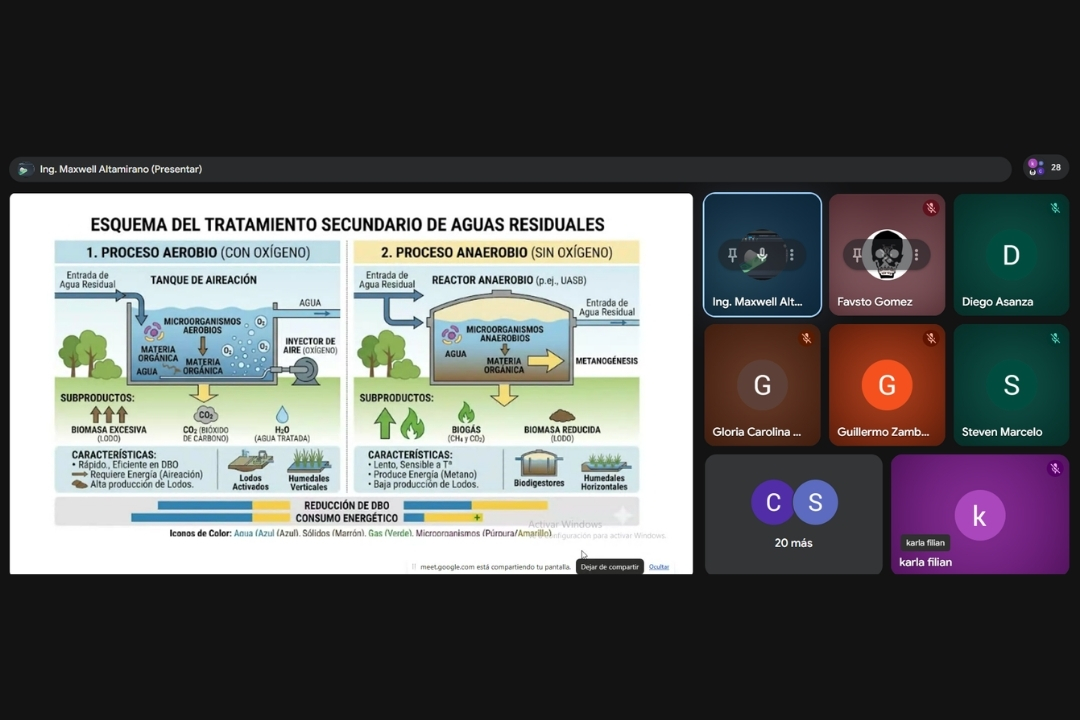This screenshot has height=720, width=1080.
Task: Open the participants list showing 28 people
Action: (x=1046, y=167)
